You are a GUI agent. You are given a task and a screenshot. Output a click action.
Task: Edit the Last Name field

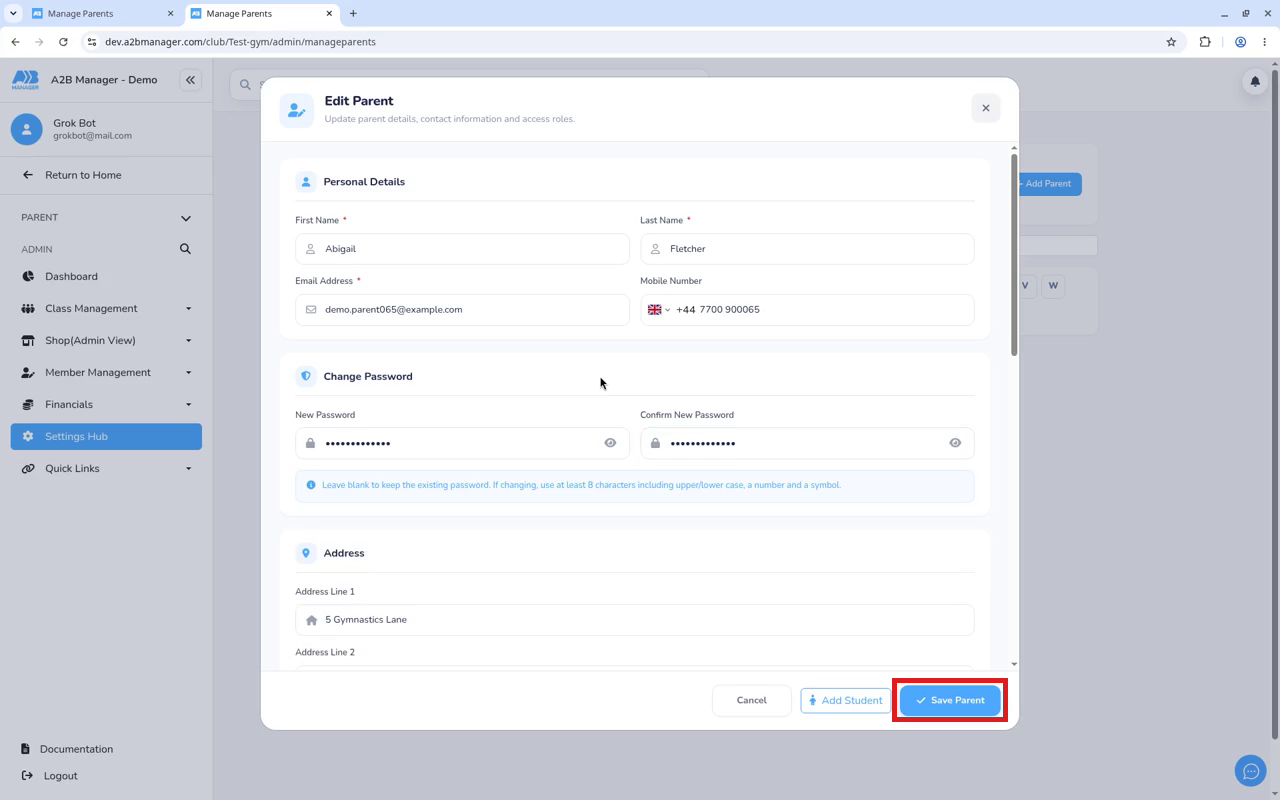(x=807, y=249)
